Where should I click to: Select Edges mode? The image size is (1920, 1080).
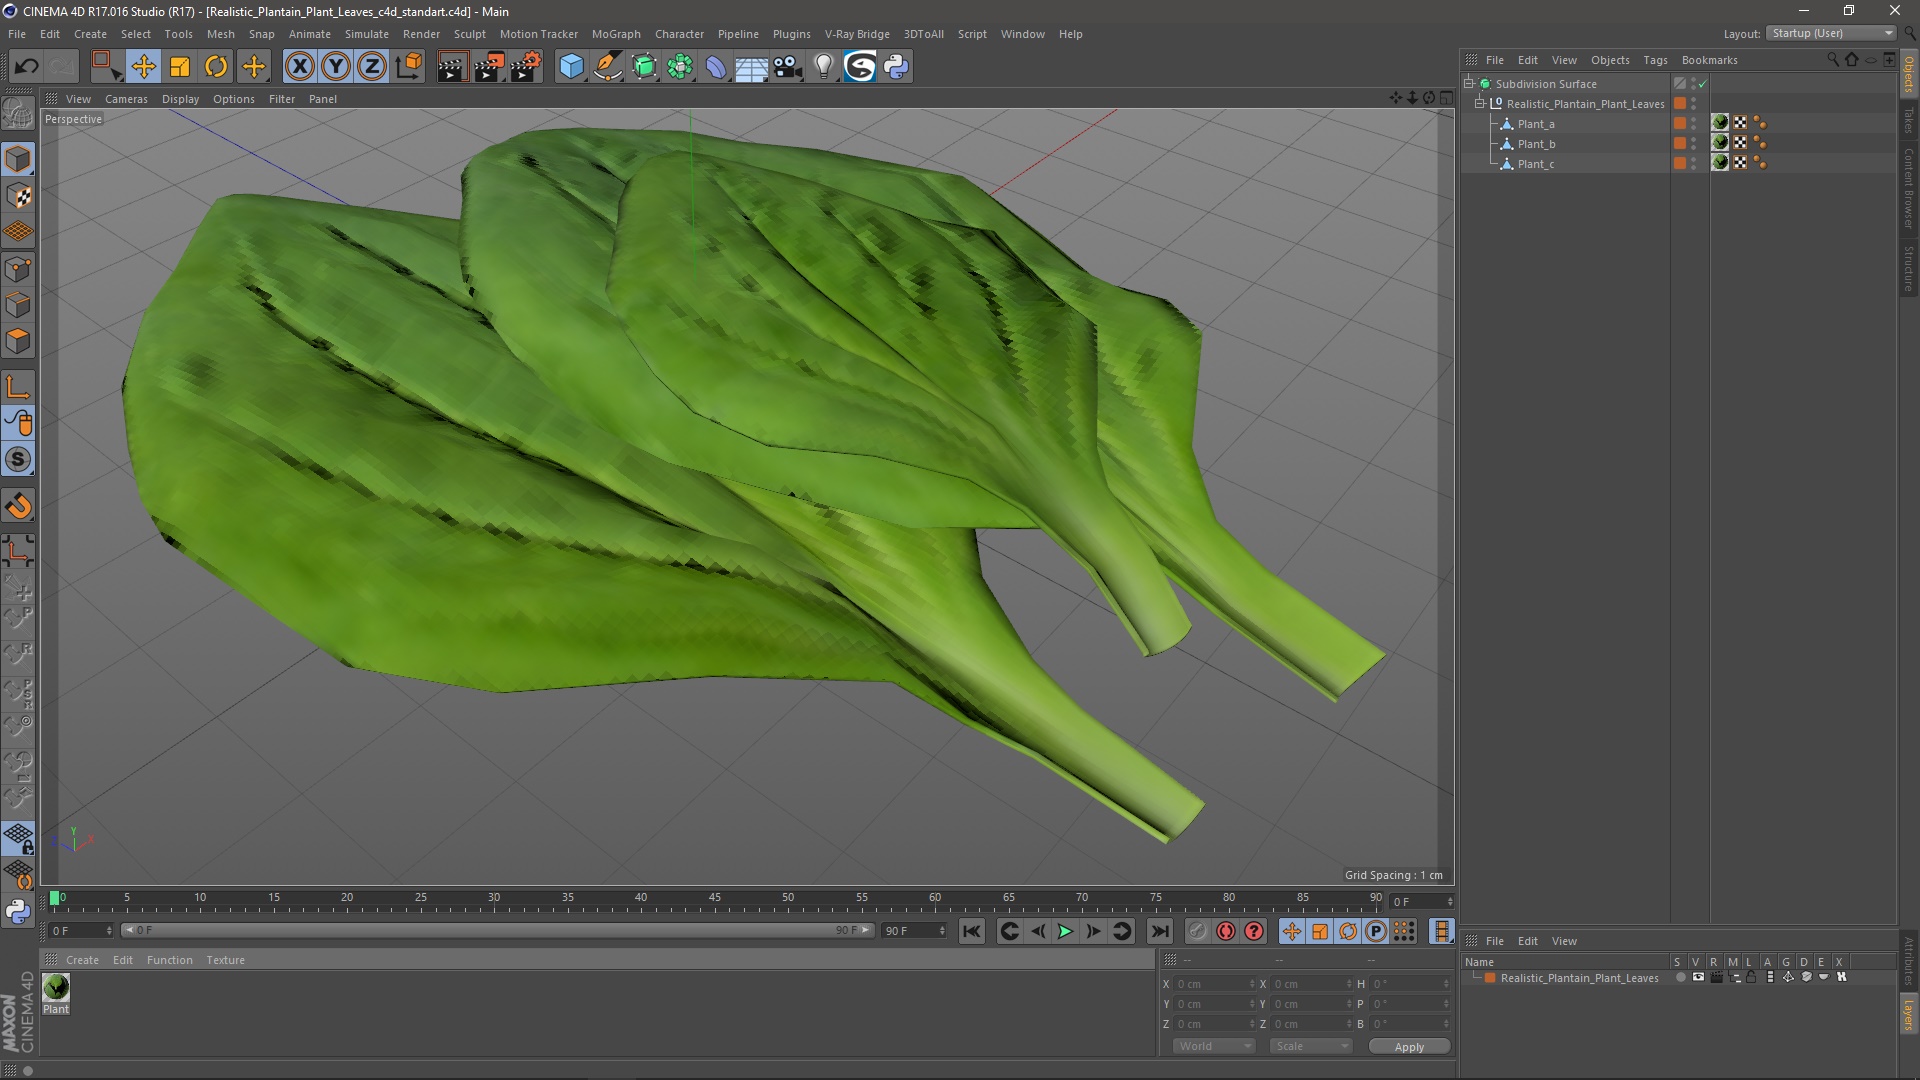click(18, 305)
